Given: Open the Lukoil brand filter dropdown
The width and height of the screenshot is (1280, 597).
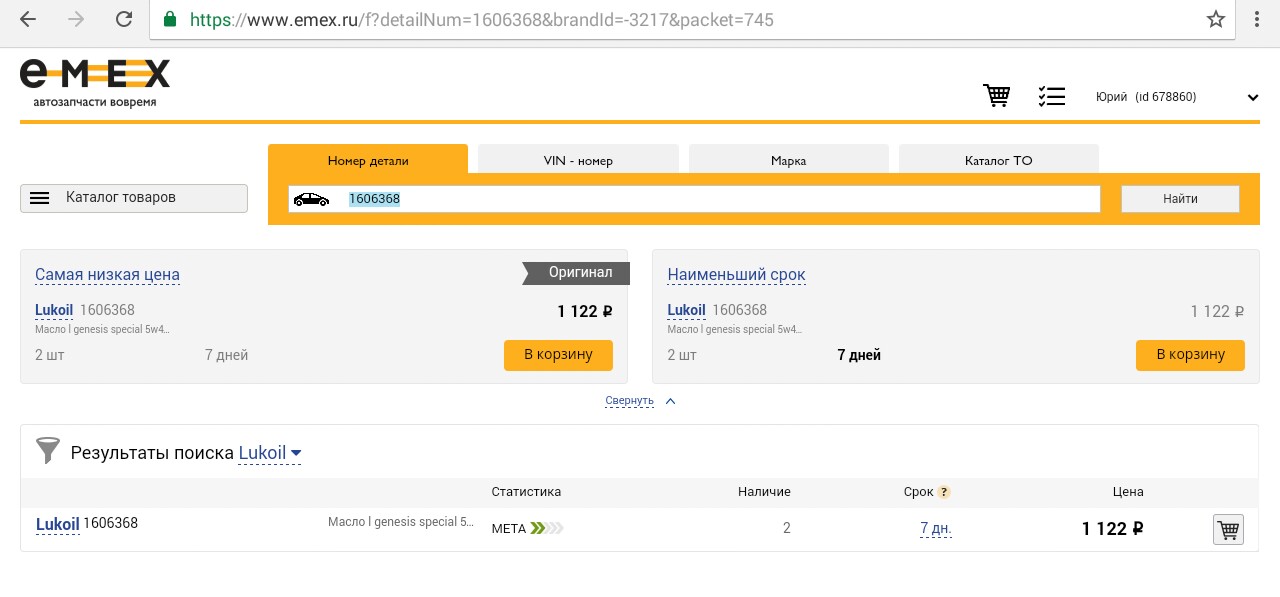Looking at the screenshot, I should click(x=270, y=453).
